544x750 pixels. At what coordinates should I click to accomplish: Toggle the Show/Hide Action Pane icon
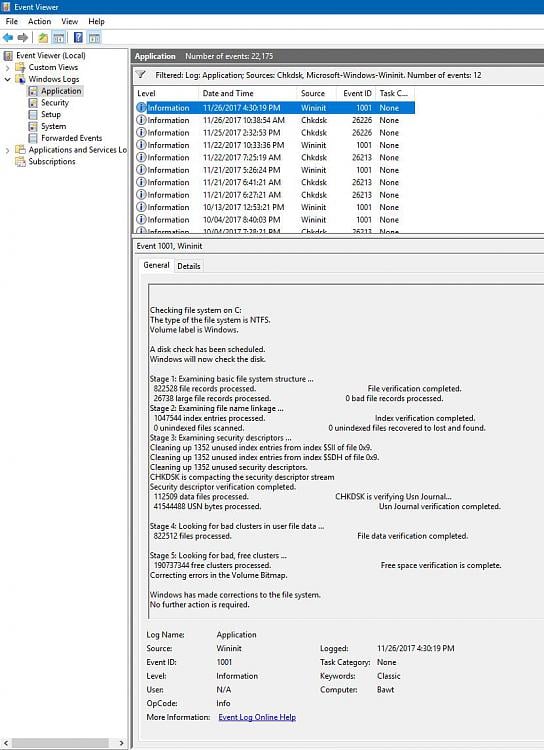[94, 37]
